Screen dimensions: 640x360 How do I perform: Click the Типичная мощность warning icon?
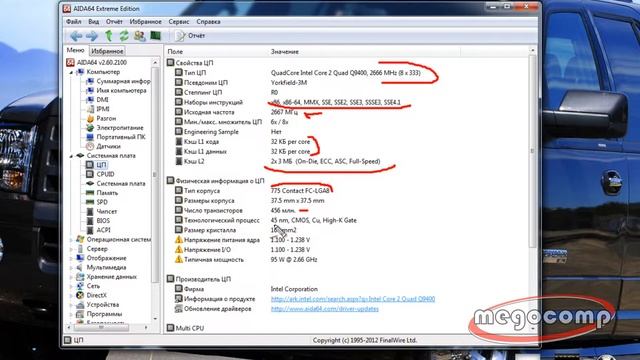tap(179, 260)
